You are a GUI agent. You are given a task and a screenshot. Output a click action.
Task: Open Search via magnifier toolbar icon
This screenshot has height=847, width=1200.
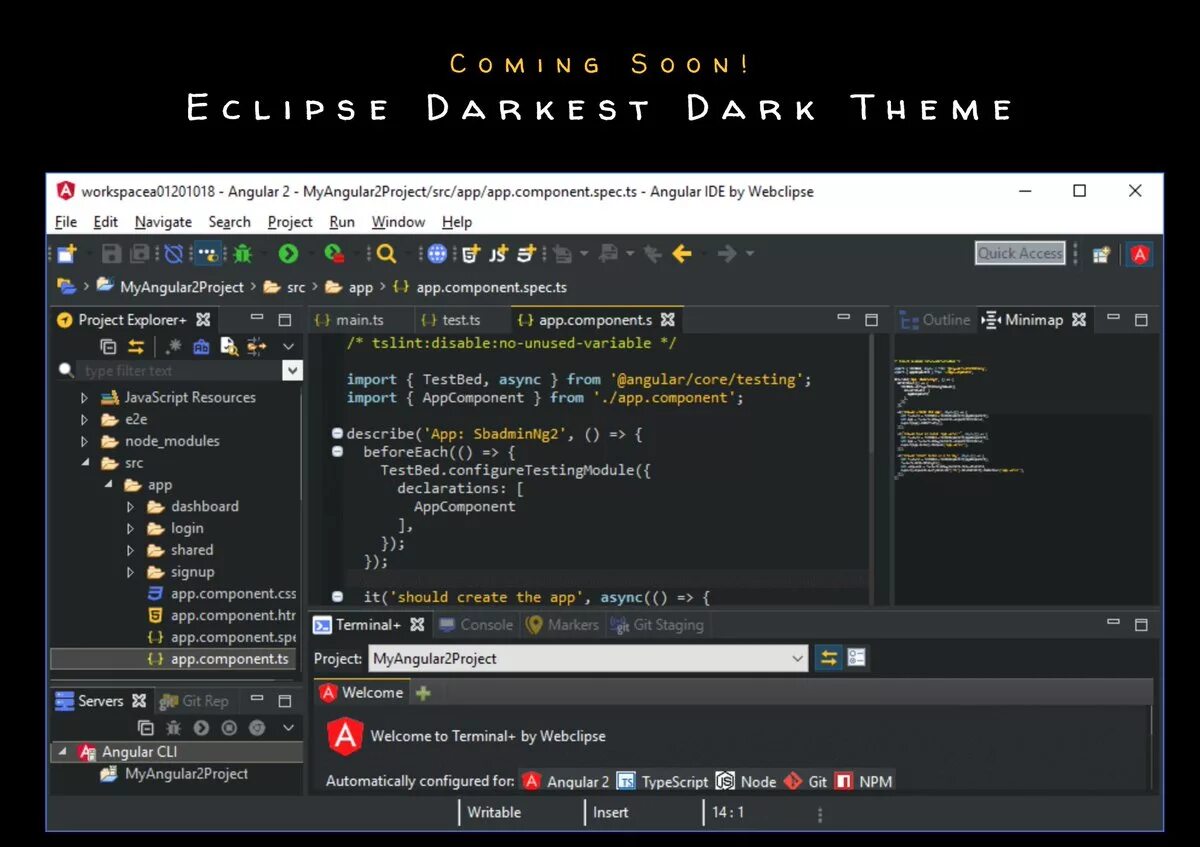[387, 254]
